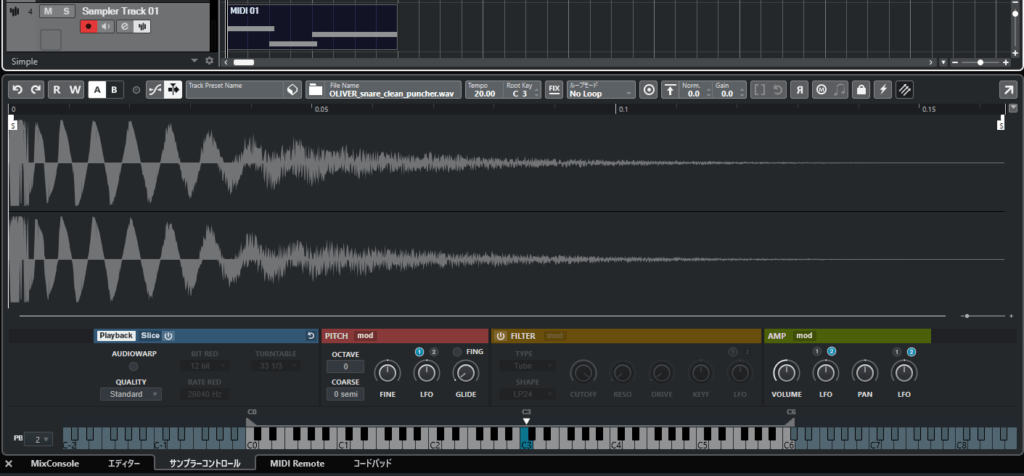The width and height of the screenshot is (1024, 476).
Task: Open AMP mod editor
Action: [804, 336]
